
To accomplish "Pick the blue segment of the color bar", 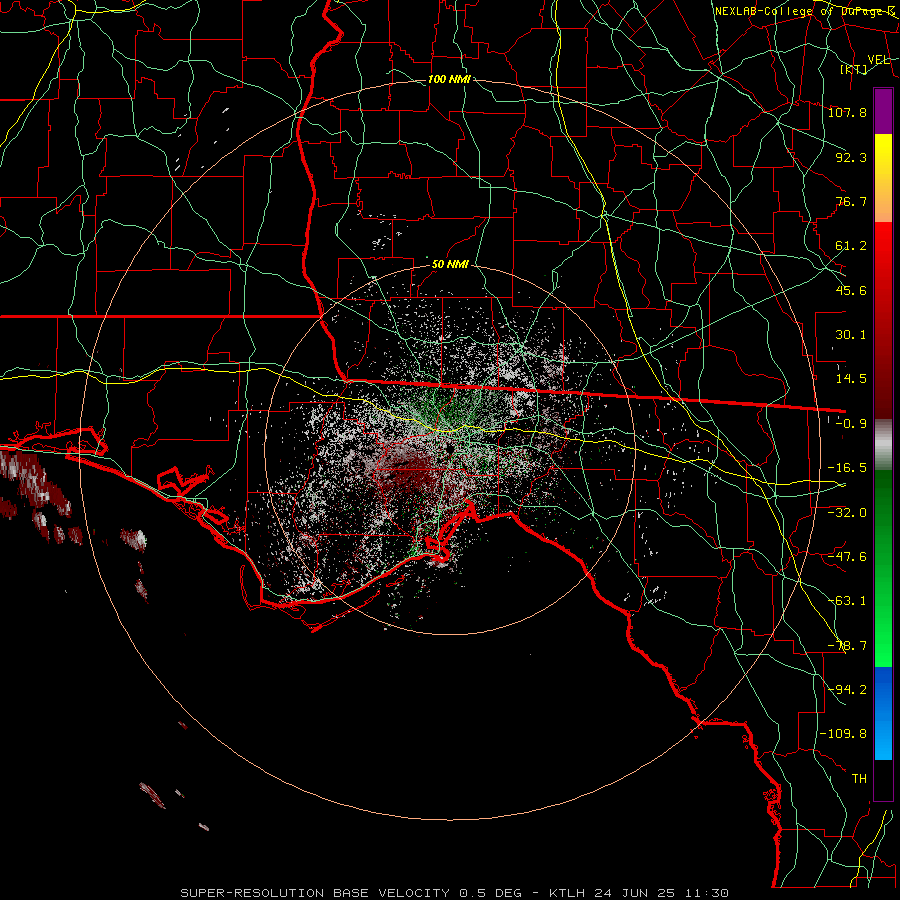I will click(883, 713).
